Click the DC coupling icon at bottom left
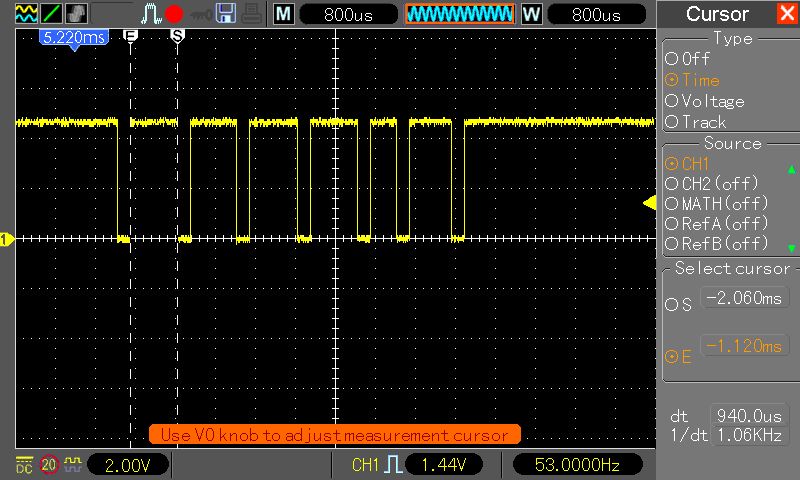The height and width of the screenshot is (480, 800). coord(23,464)
